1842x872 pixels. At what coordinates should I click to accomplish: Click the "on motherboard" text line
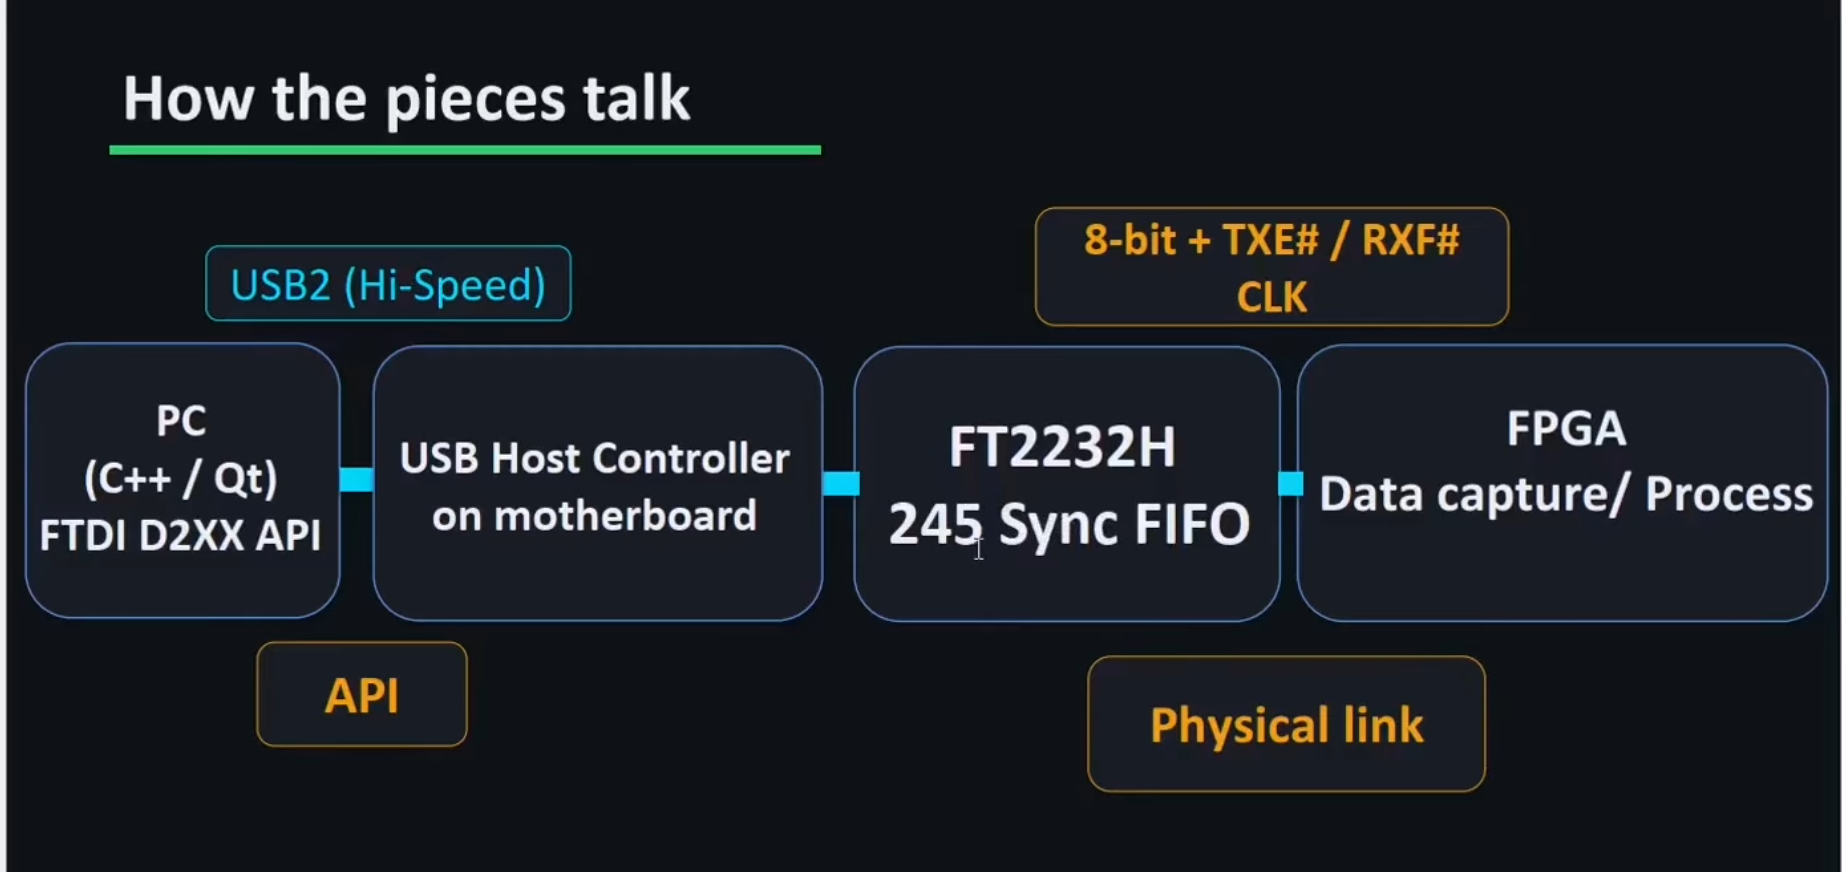coord(595,516)
